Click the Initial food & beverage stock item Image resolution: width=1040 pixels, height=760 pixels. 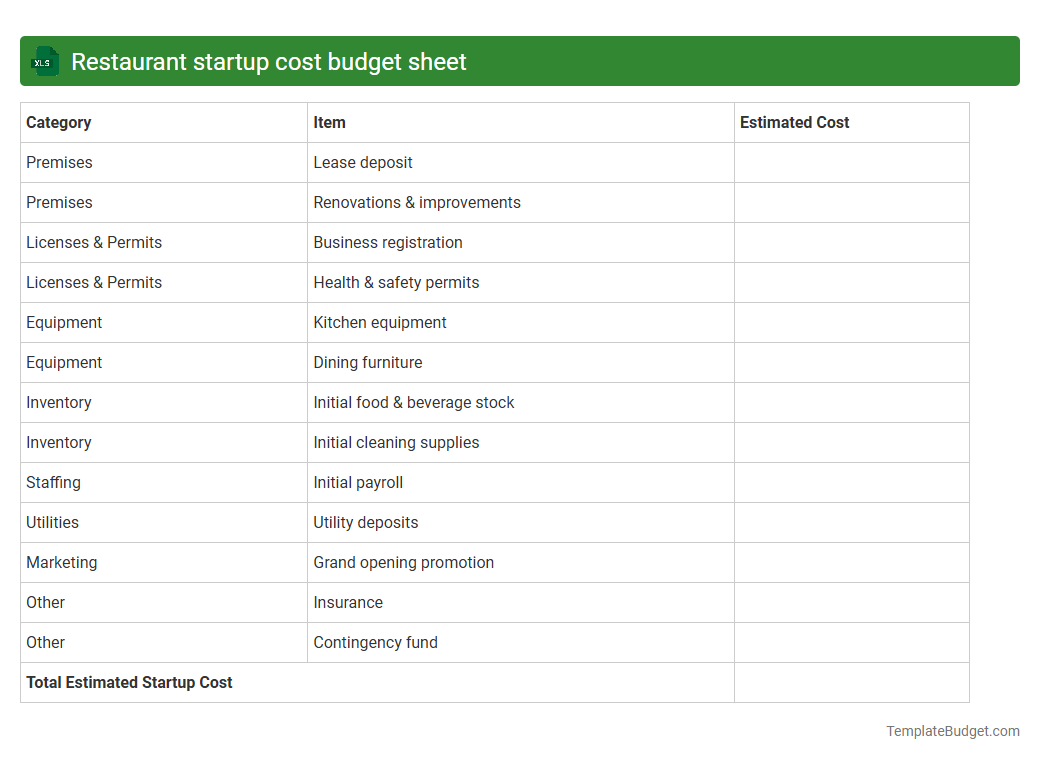(x=414, y=402)
